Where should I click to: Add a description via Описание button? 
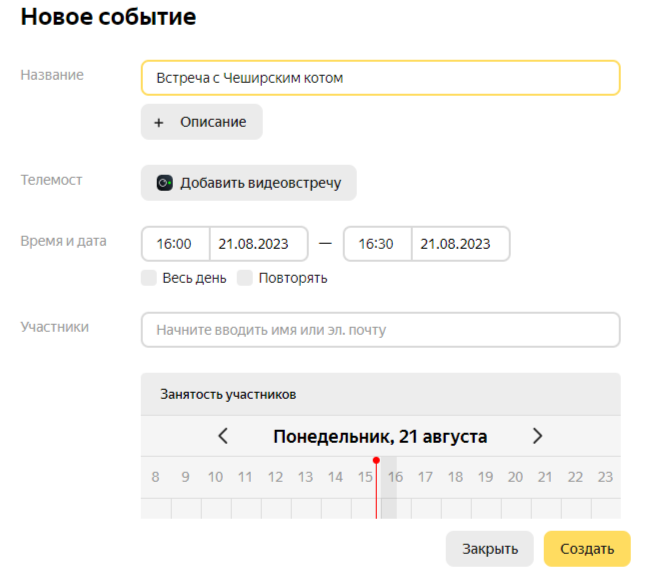coord(202,122)
